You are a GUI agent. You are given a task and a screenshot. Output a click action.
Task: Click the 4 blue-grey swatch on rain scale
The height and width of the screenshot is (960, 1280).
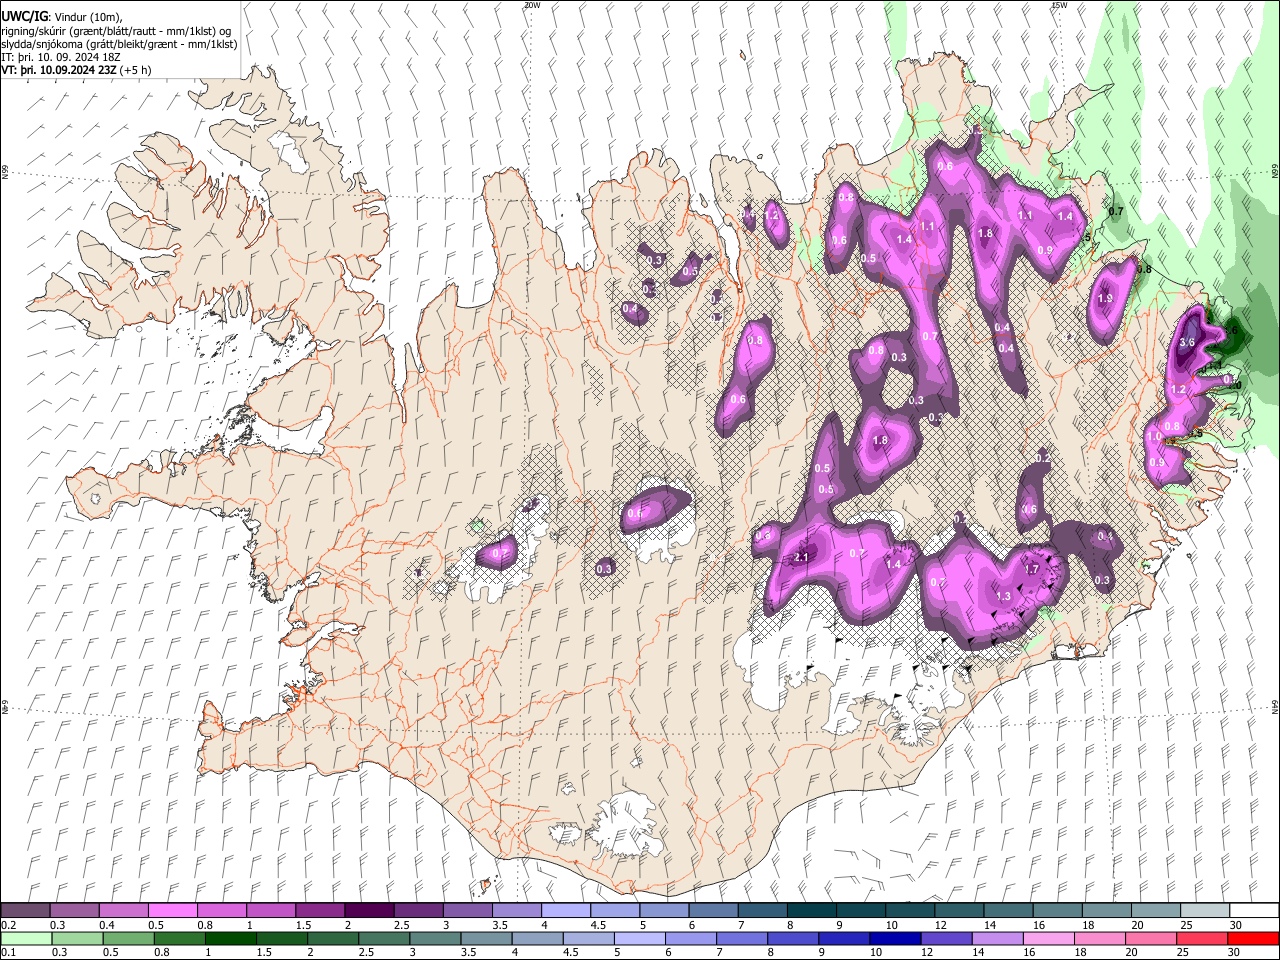tap(537, 938)
